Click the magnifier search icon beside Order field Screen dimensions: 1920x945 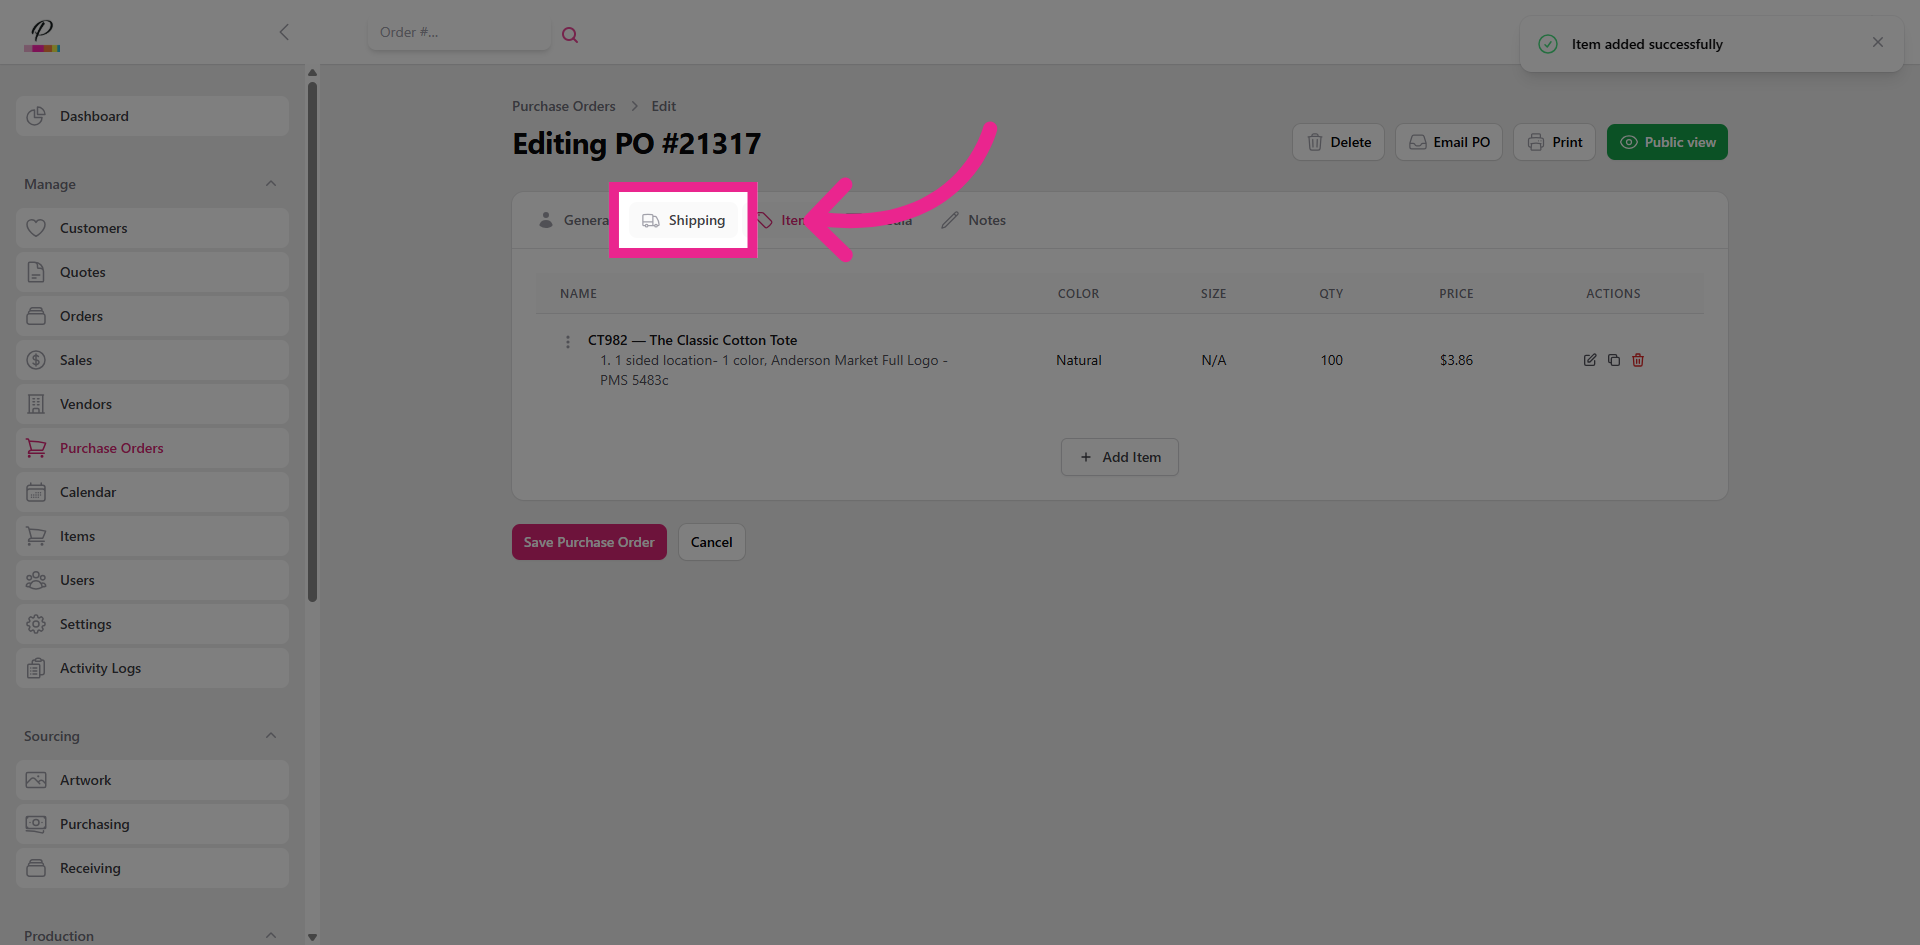tap(570, 35)
